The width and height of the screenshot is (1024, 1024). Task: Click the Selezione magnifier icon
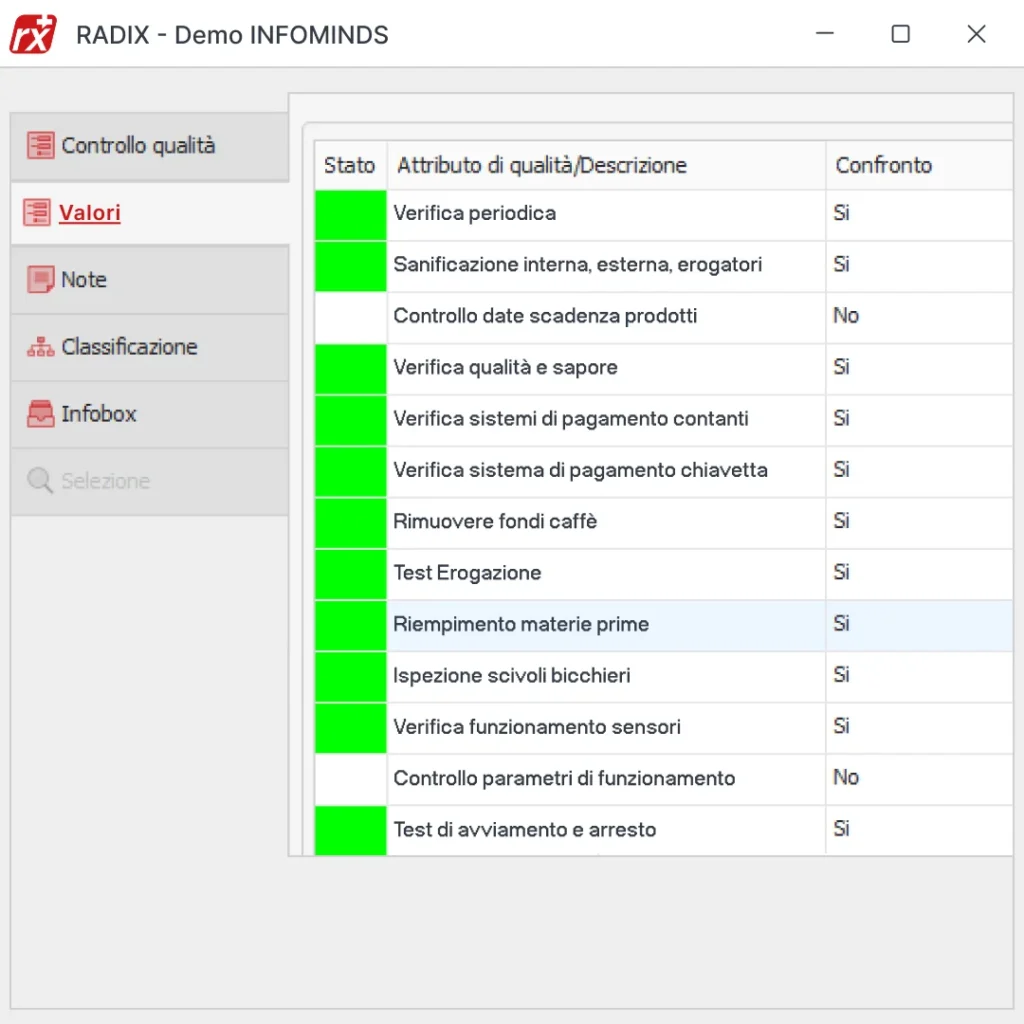point(40,480)
